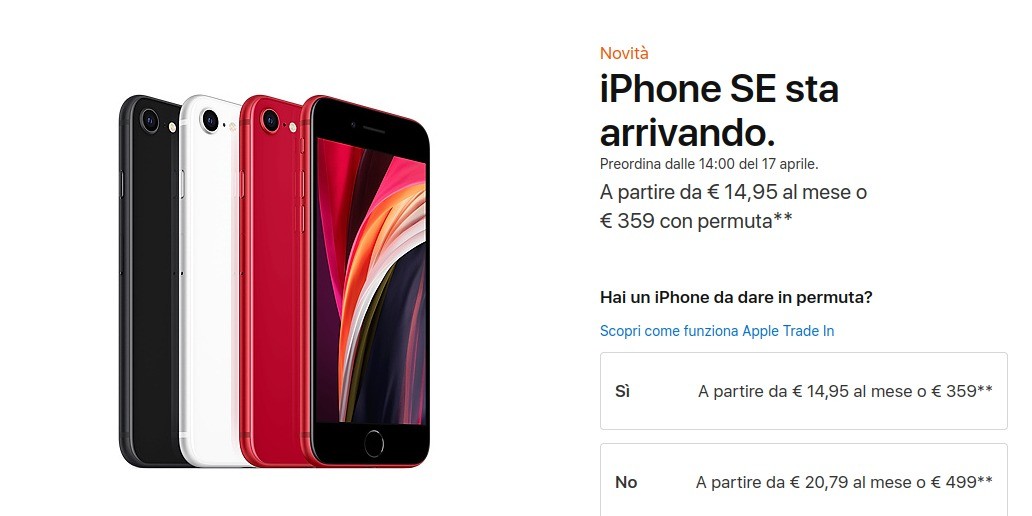
Task: Click '€ 359 con permuta**' price text
Action: point(696,221)
